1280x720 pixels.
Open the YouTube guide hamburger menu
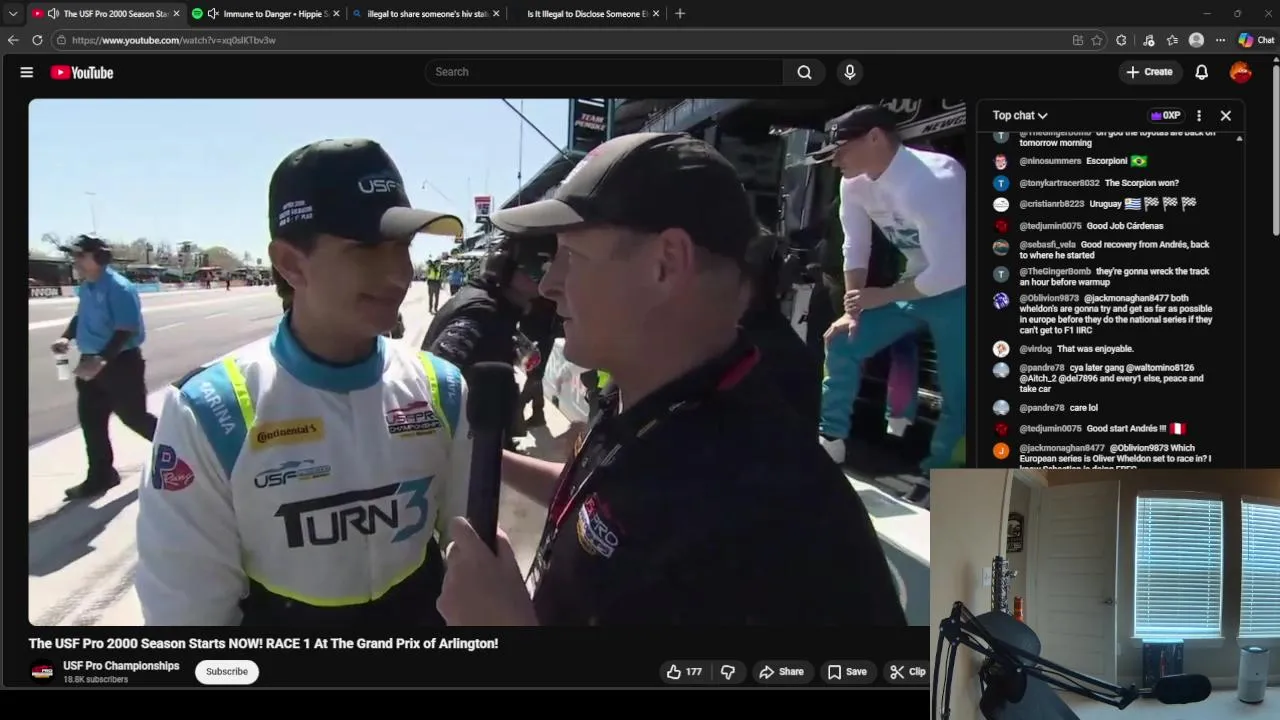[x=27, y=72]
